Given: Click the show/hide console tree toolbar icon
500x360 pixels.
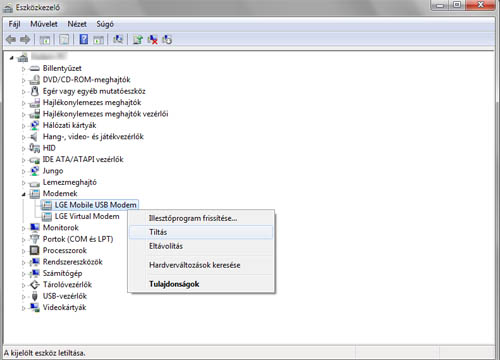Looking at the screenshot, I should point(45,40).
